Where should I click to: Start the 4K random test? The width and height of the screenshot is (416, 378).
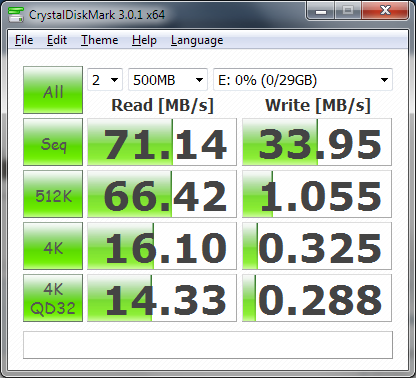[53, 246]
